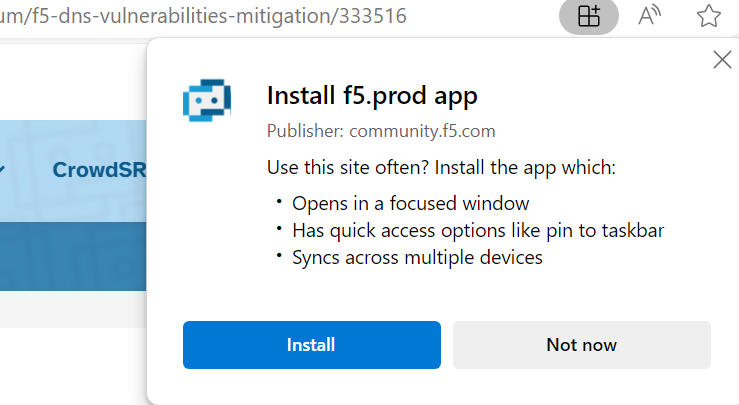Click "Syncs across multiple devices" bullet
The height and width of the screenshot is (405, 739).
(417, 257)
